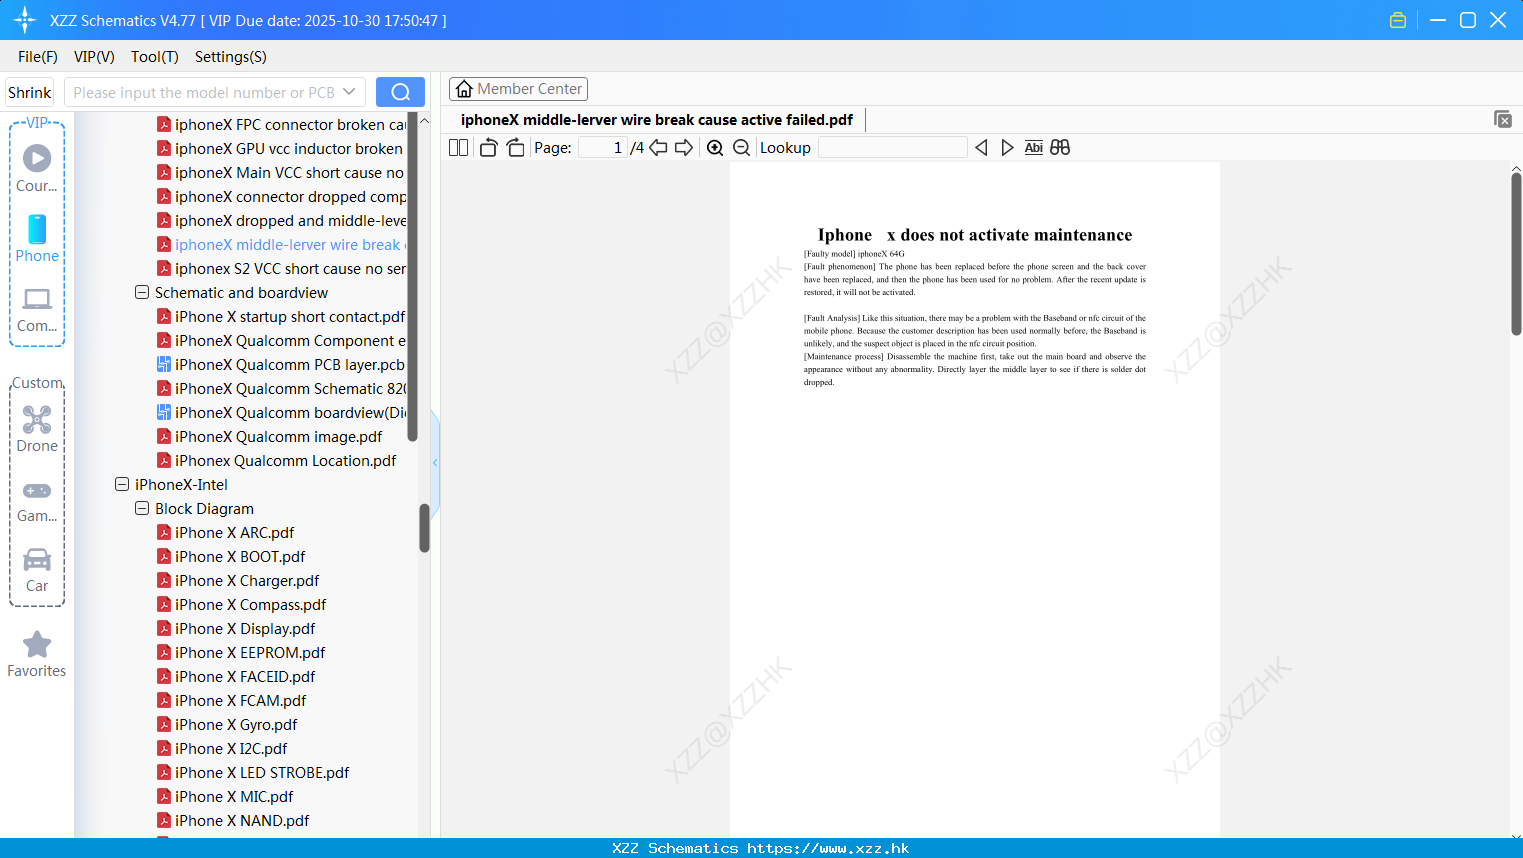Click the XZZ app logo
The height and width of the screenshot is (858, 1523).
pos(25,20)
